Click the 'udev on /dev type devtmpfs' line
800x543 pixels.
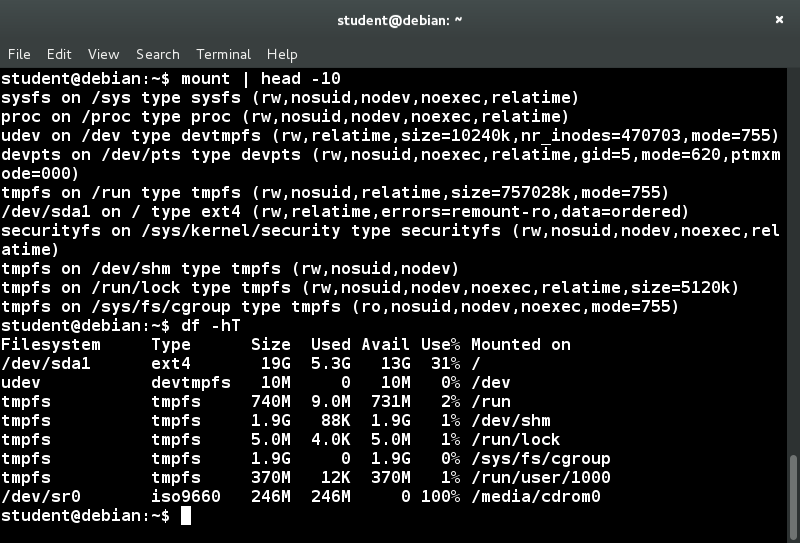point(390,135)
